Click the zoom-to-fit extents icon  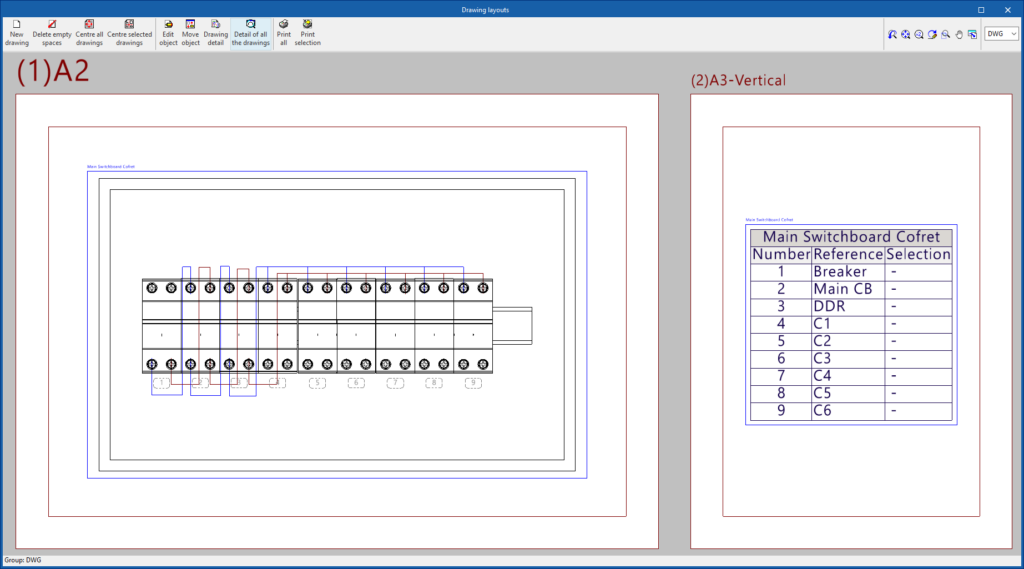coord(905,34)
